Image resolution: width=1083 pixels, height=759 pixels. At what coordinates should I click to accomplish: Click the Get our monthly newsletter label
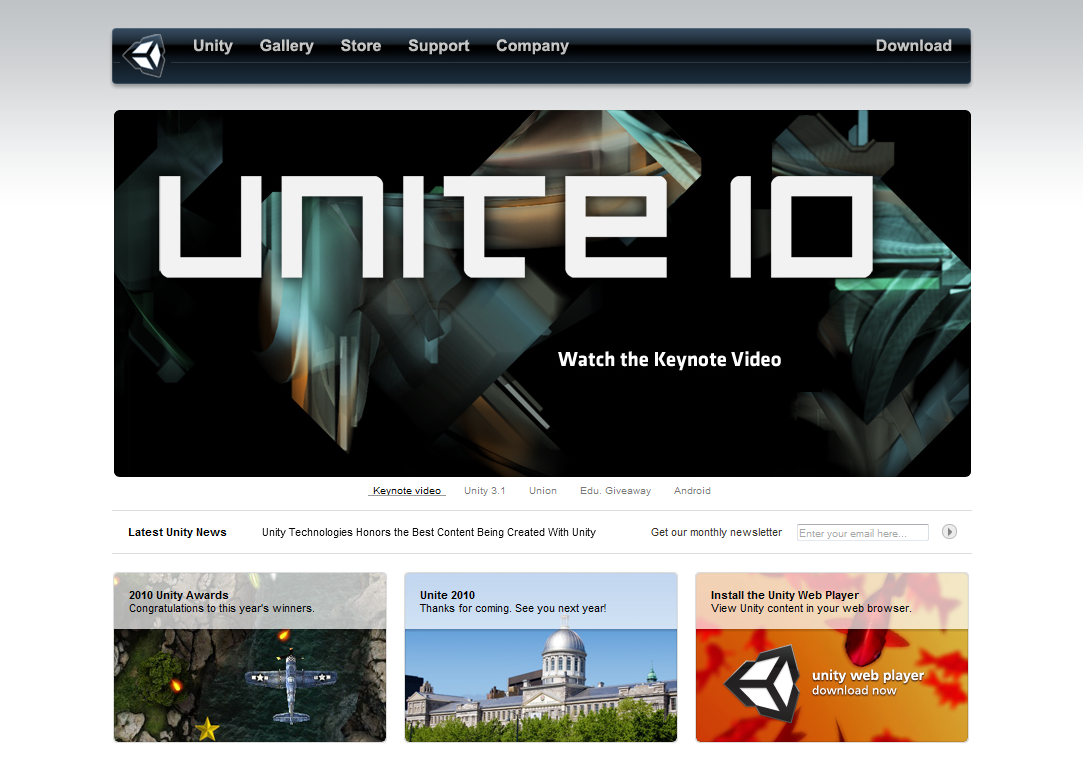click(x=716, y=532)
